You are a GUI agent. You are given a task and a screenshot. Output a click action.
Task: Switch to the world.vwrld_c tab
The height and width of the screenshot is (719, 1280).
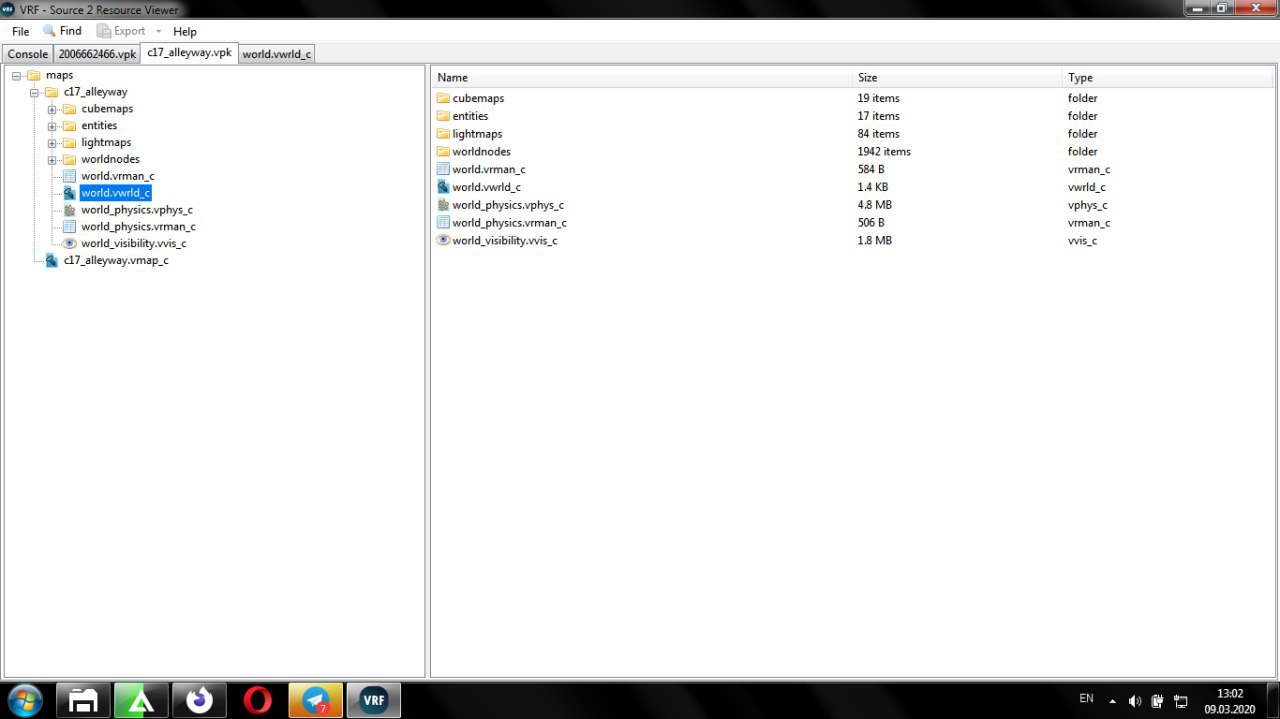(277, 54)
